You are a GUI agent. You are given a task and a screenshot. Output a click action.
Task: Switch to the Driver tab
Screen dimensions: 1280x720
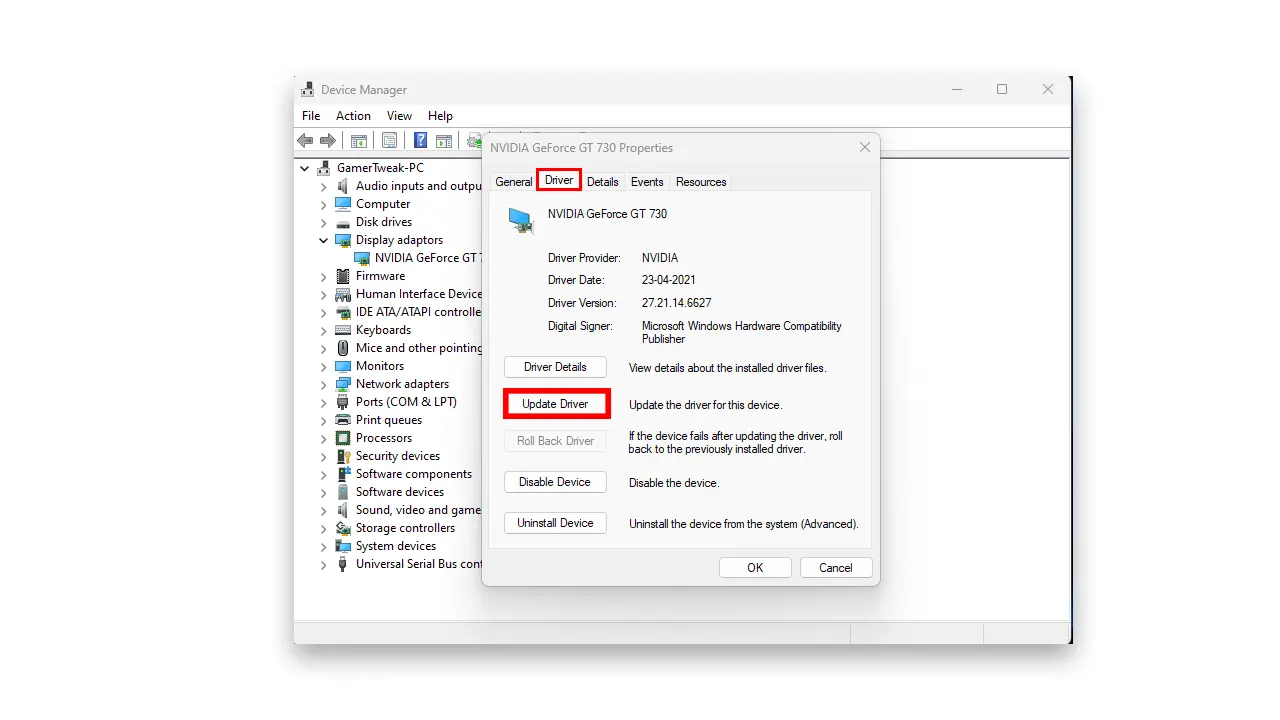559,180
